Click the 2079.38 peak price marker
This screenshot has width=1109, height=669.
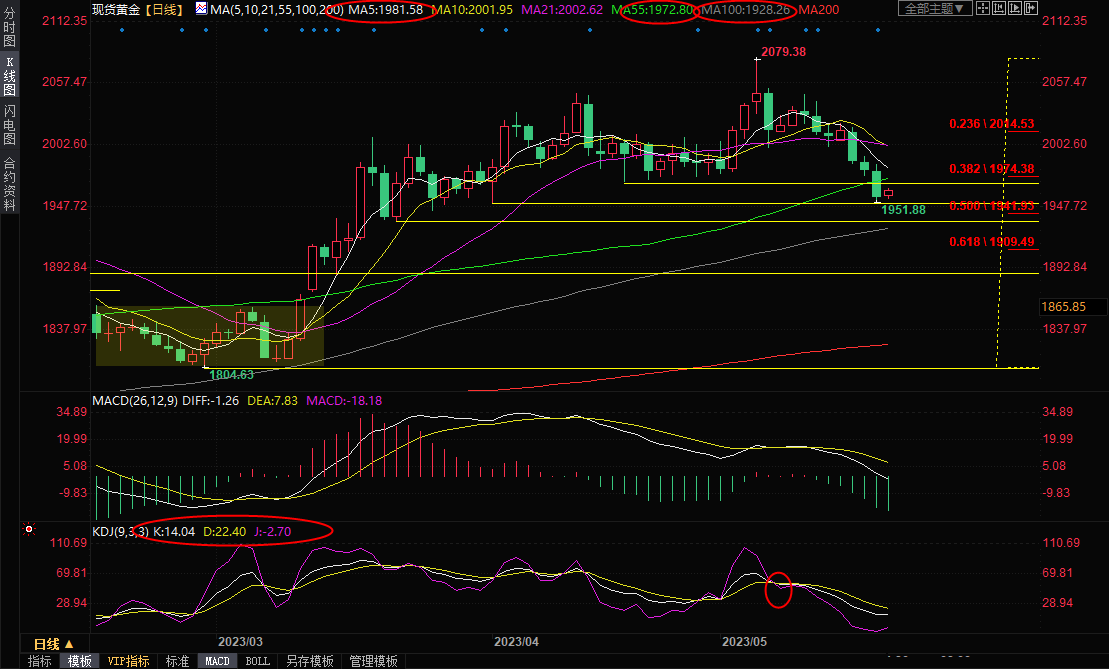point(783,52)
